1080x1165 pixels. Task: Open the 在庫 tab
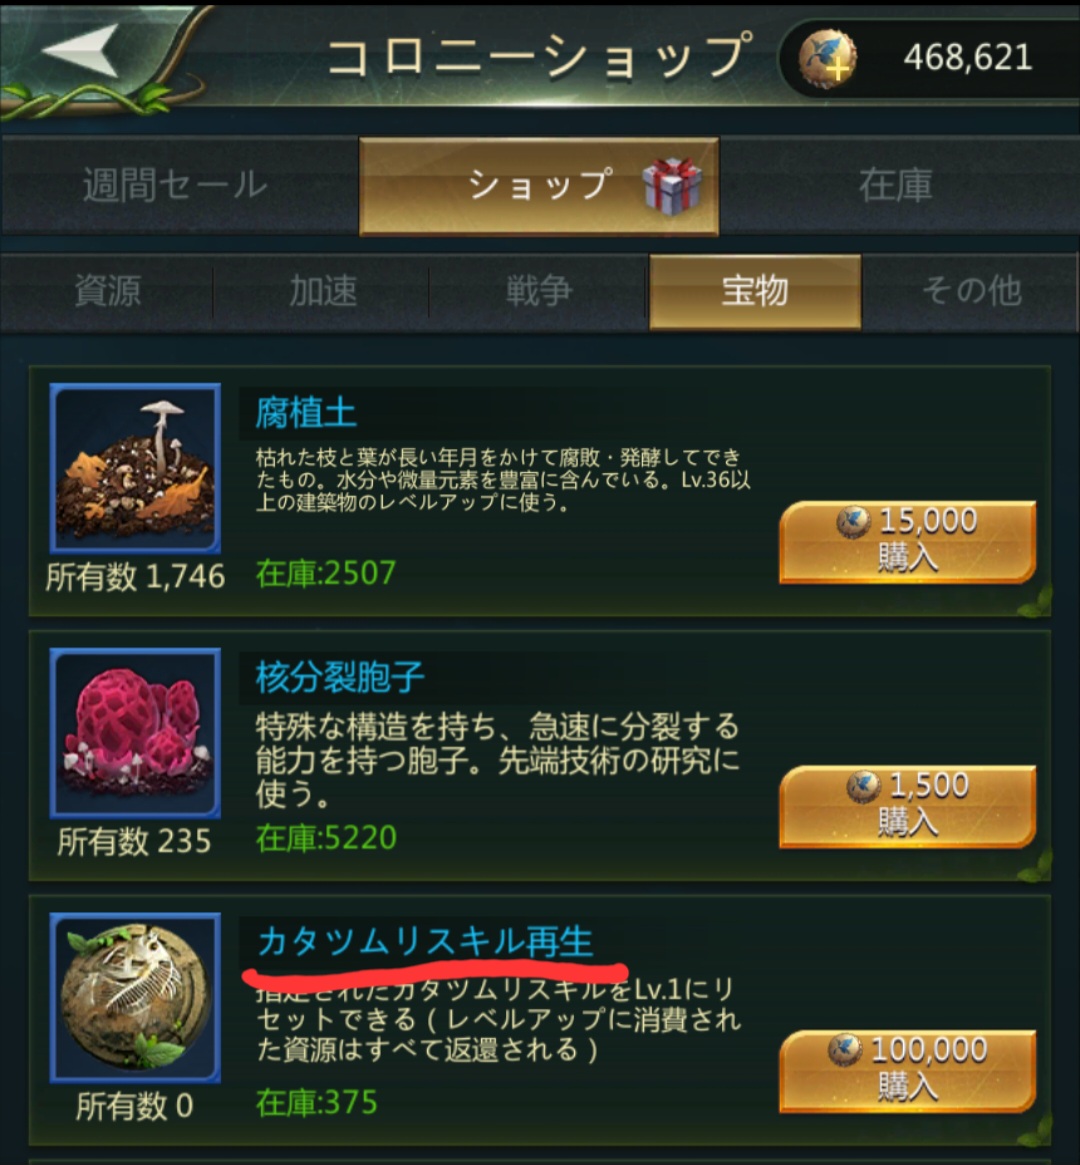coord(898,186)
